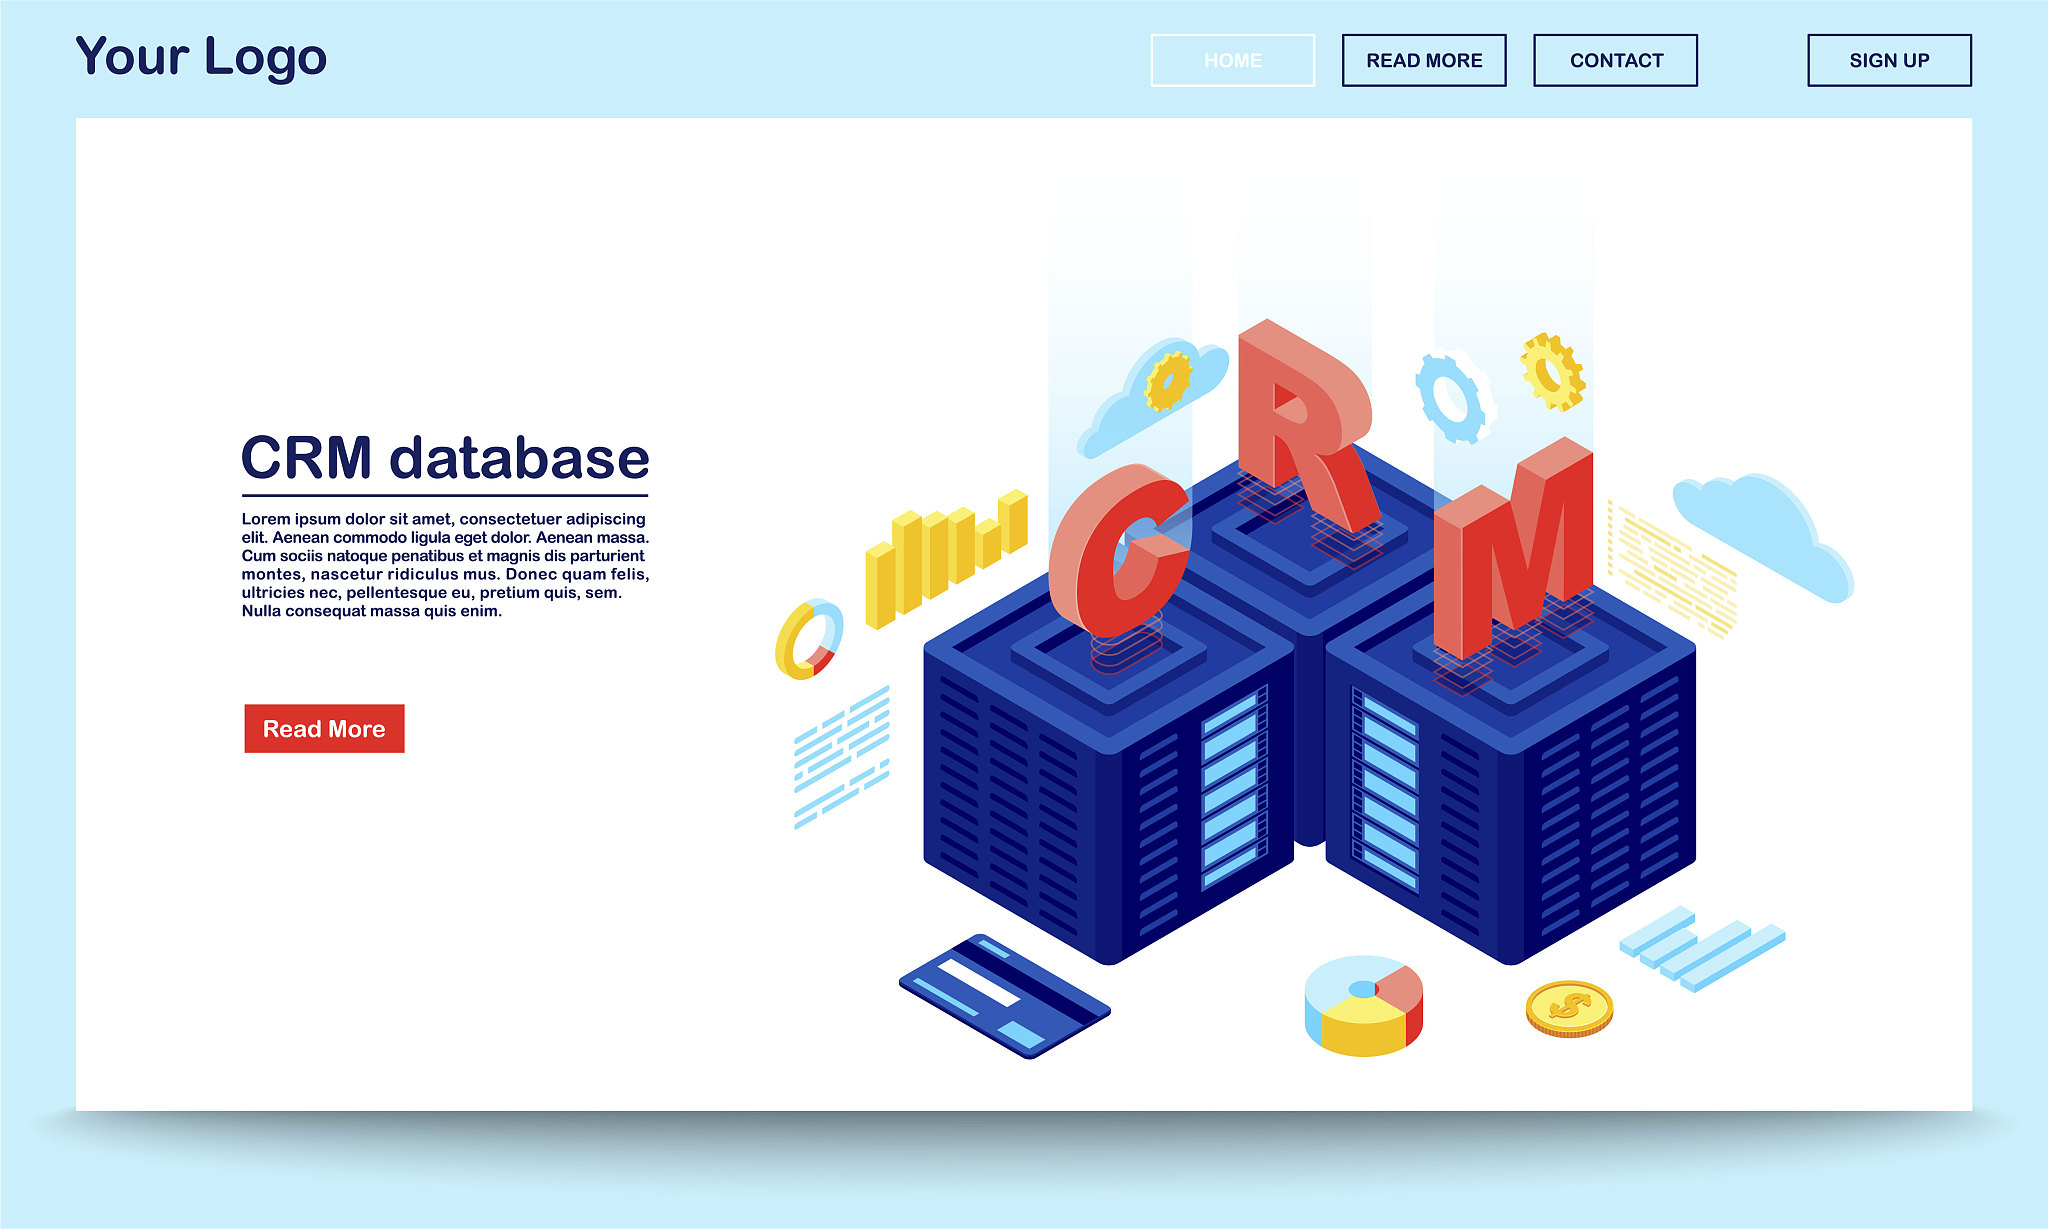The image size is (2048, 1229).
Task: Open the READ MORE nav item
Action: [1424, 60]
